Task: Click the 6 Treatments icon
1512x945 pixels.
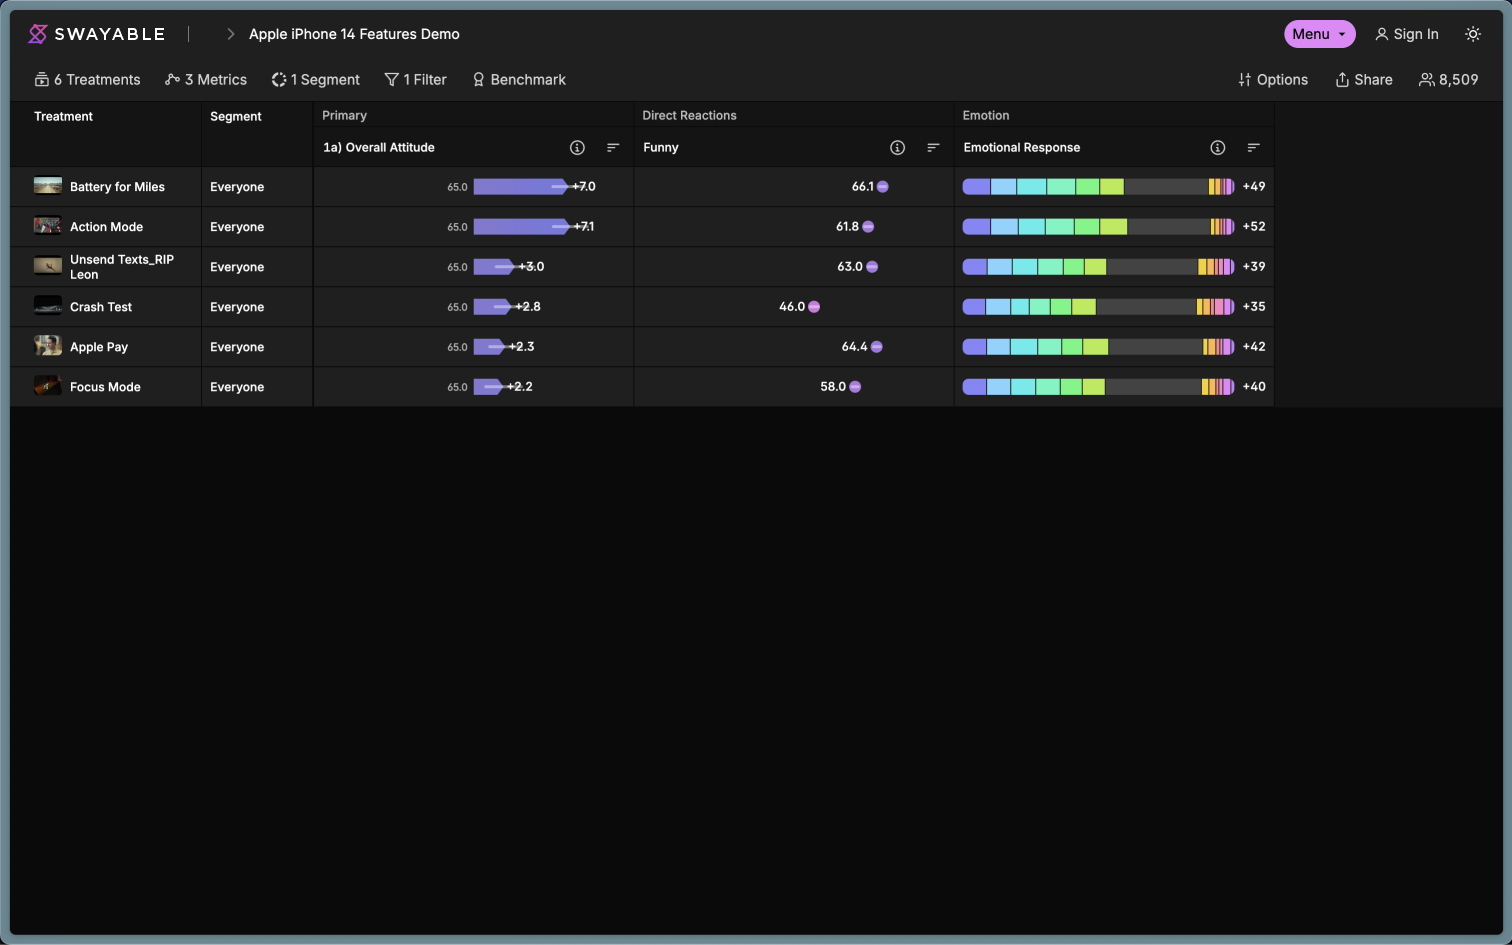Action: point(41,79)
